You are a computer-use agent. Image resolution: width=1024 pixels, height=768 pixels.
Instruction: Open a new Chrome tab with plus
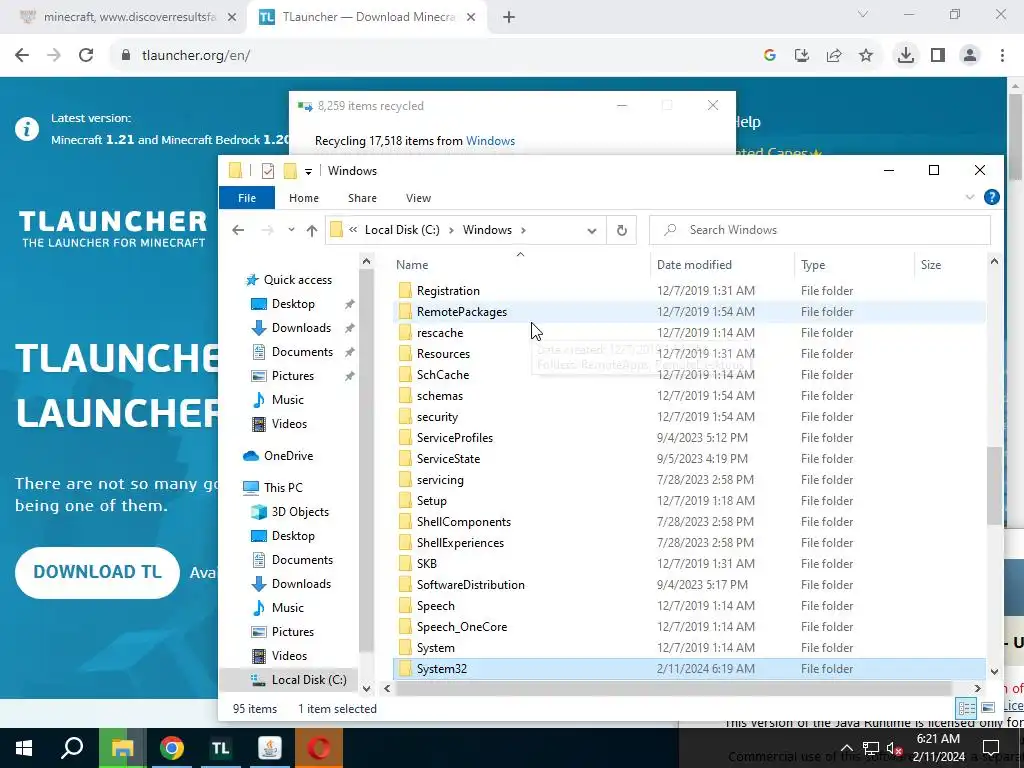pos(509,18)
